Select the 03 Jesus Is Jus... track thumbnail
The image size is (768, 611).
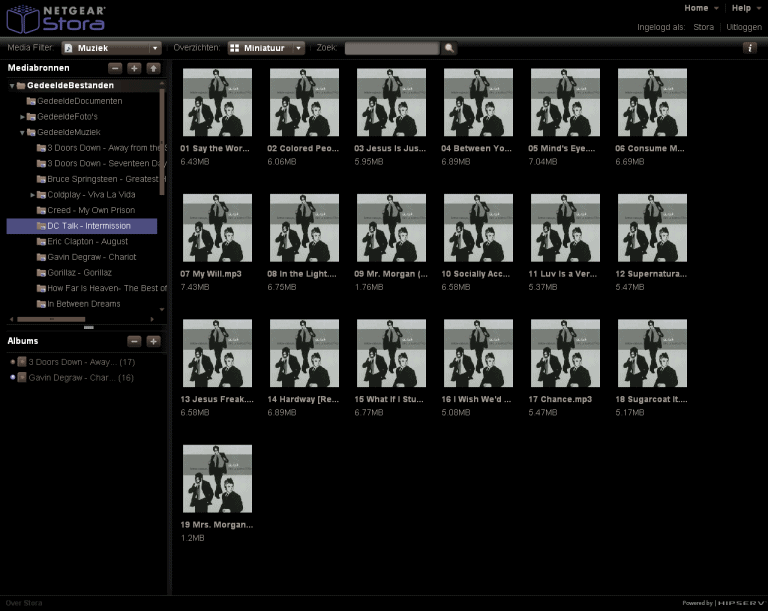coord(391,102)
